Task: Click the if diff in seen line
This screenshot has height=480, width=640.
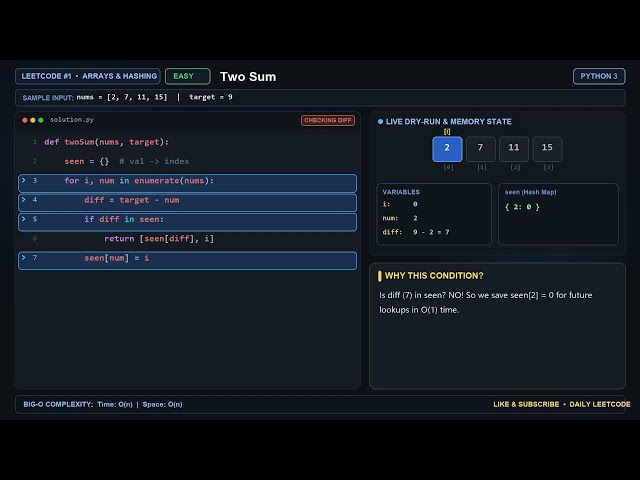Action: click(187, 222)
